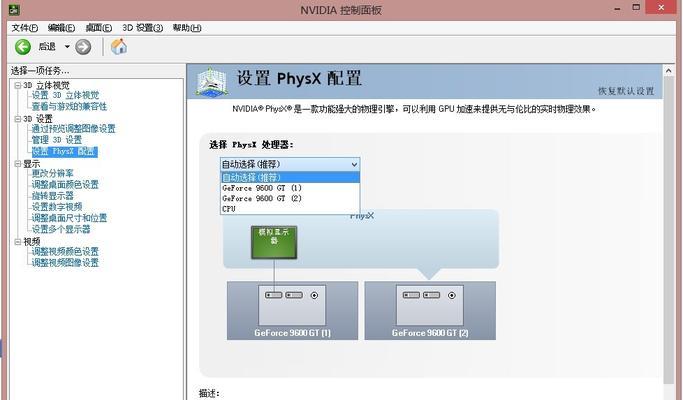Viewport: 683px width, 400px height.
Task: Open the 帮助(H) menu
Action: click(187, 28)
